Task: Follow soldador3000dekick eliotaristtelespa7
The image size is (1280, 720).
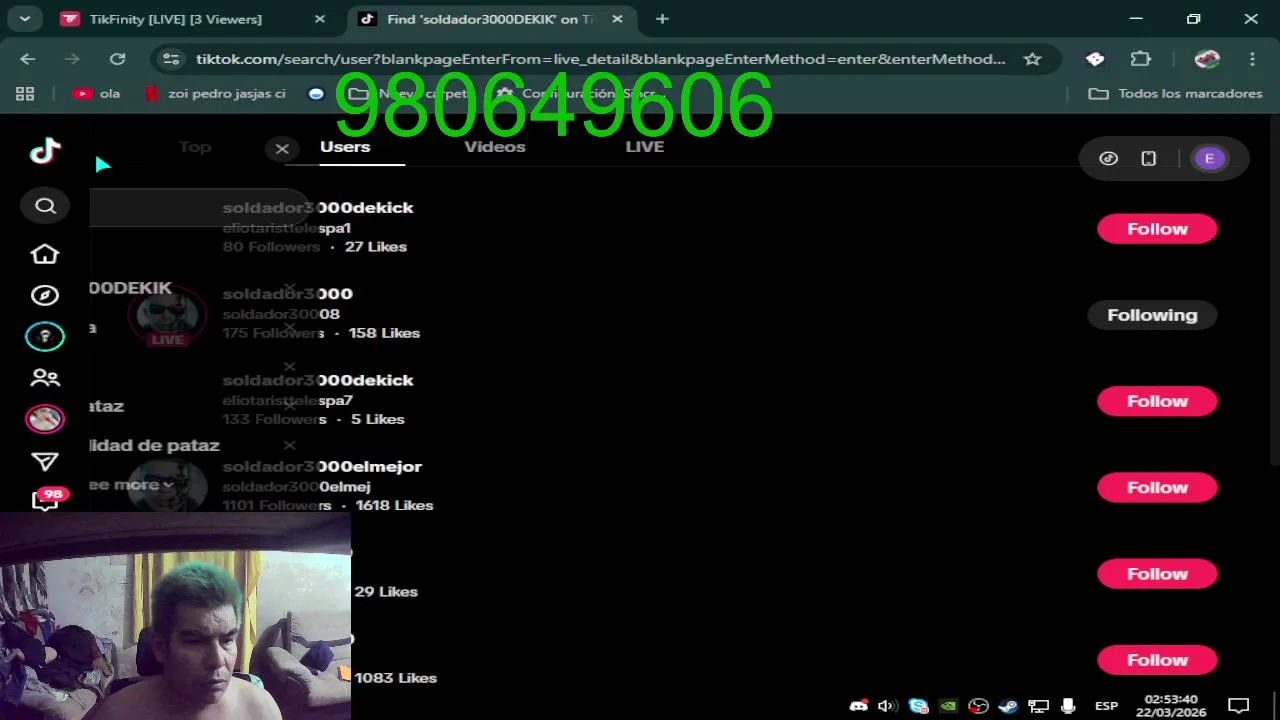Action: [1157, 401]
